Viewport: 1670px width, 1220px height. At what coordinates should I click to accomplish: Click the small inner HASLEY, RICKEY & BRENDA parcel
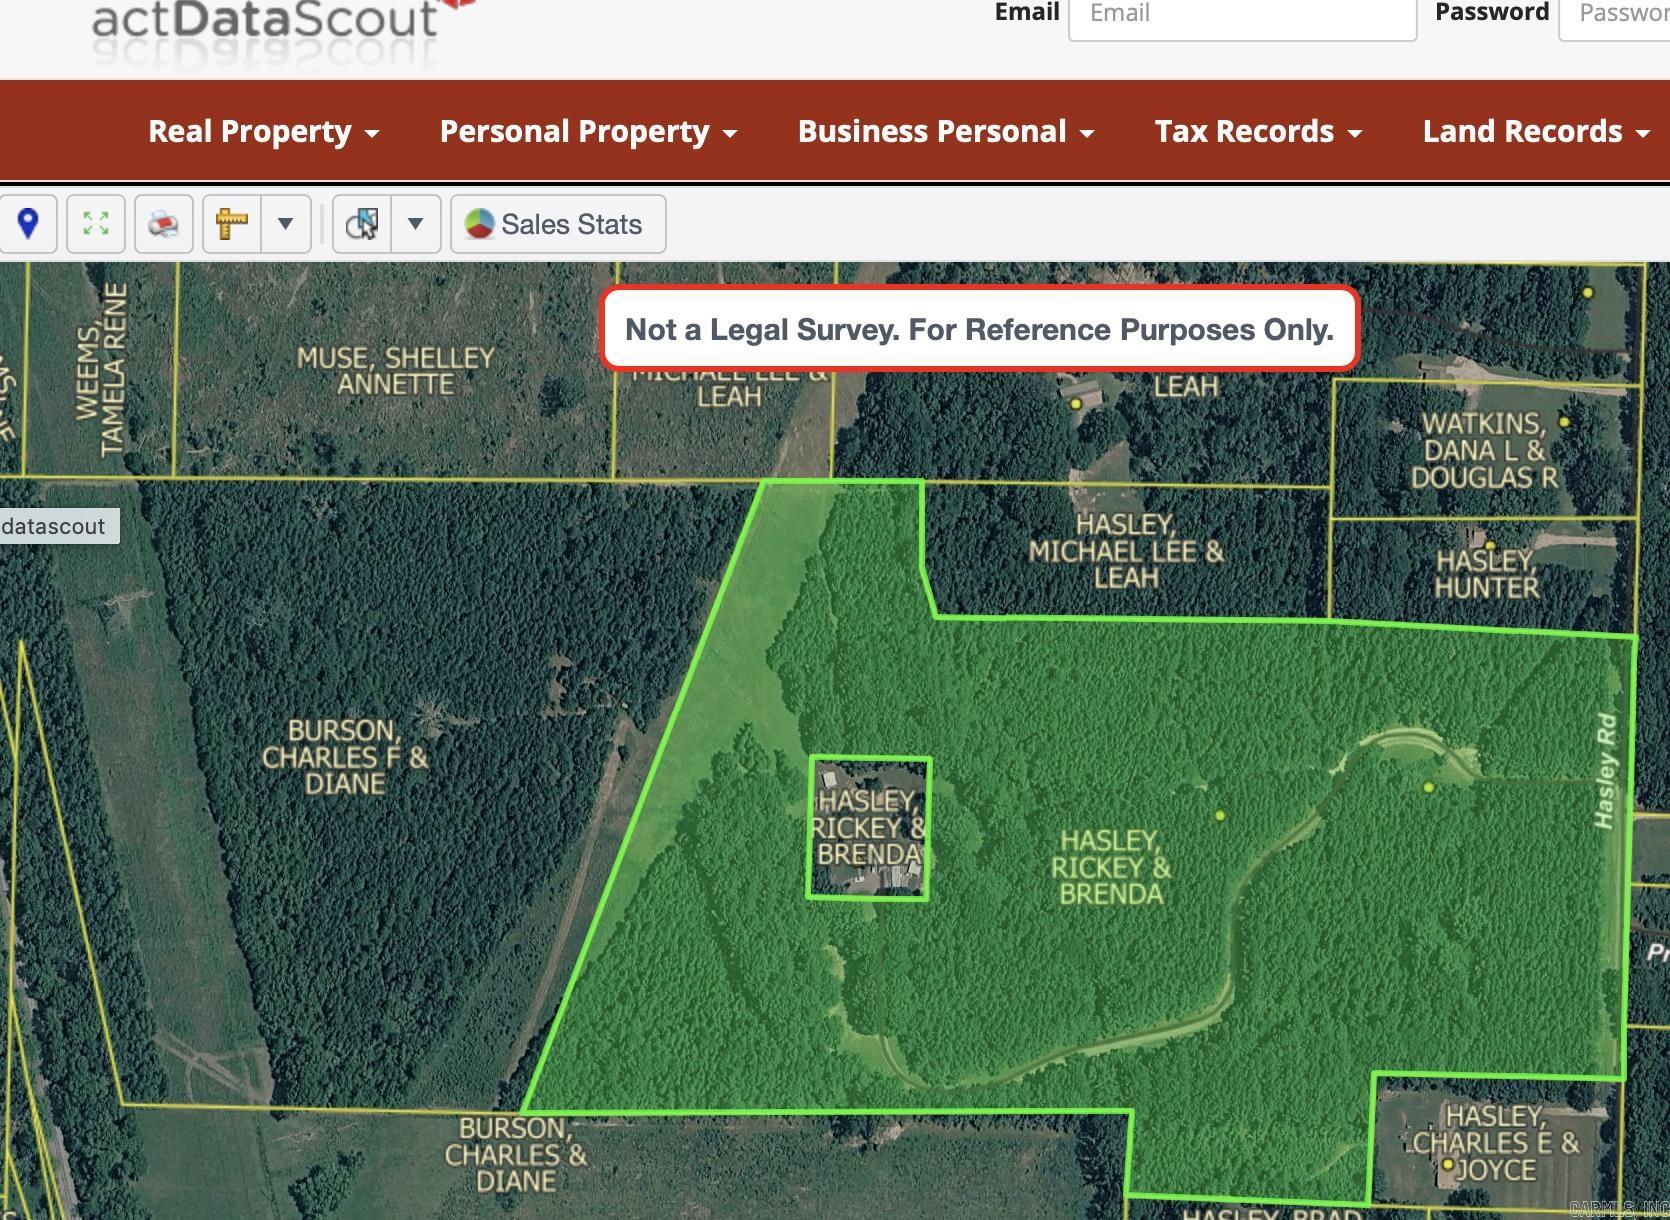pos(869,828)
